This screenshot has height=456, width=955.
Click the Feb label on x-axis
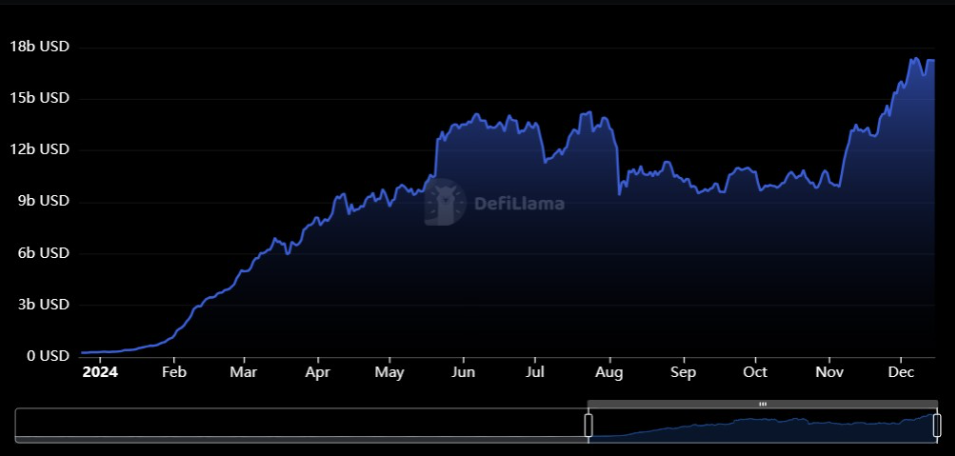(173, 372)
